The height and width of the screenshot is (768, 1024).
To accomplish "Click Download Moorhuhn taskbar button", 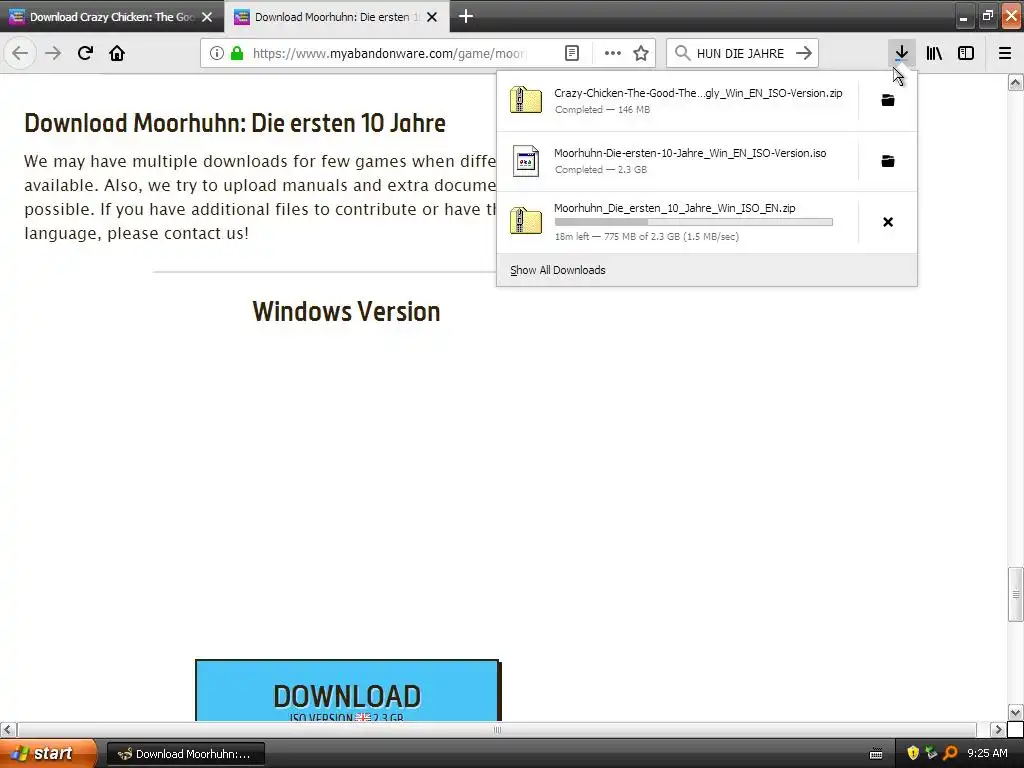I will tap(185, 754).
